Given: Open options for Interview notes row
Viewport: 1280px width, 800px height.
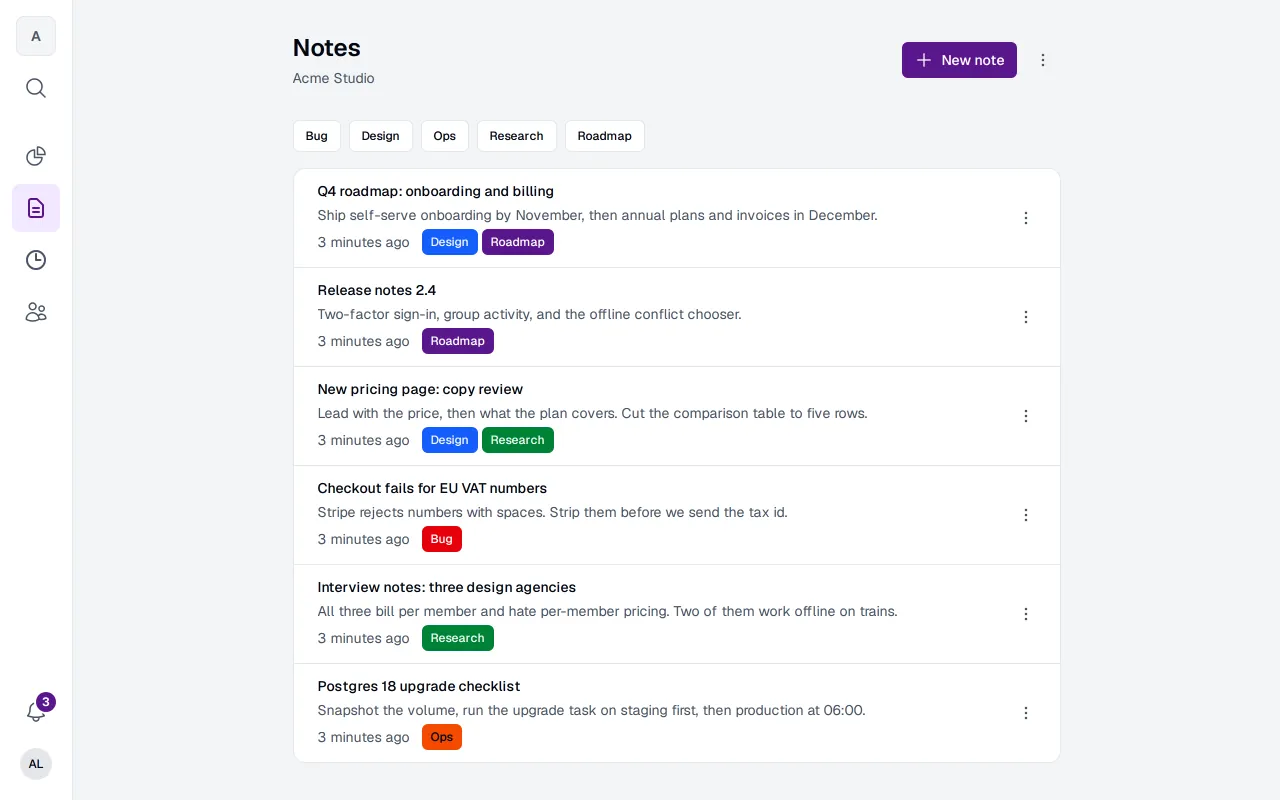Looking at the screenshot, I should tap(1025, 614).
